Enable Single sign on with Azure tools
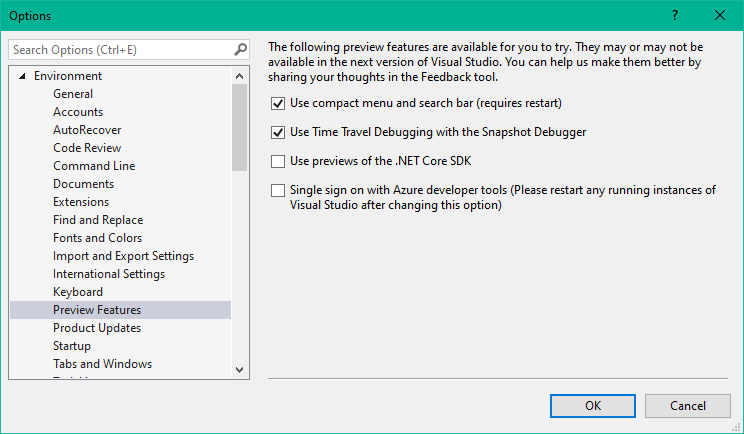744x434 pixels. (278, 190)
